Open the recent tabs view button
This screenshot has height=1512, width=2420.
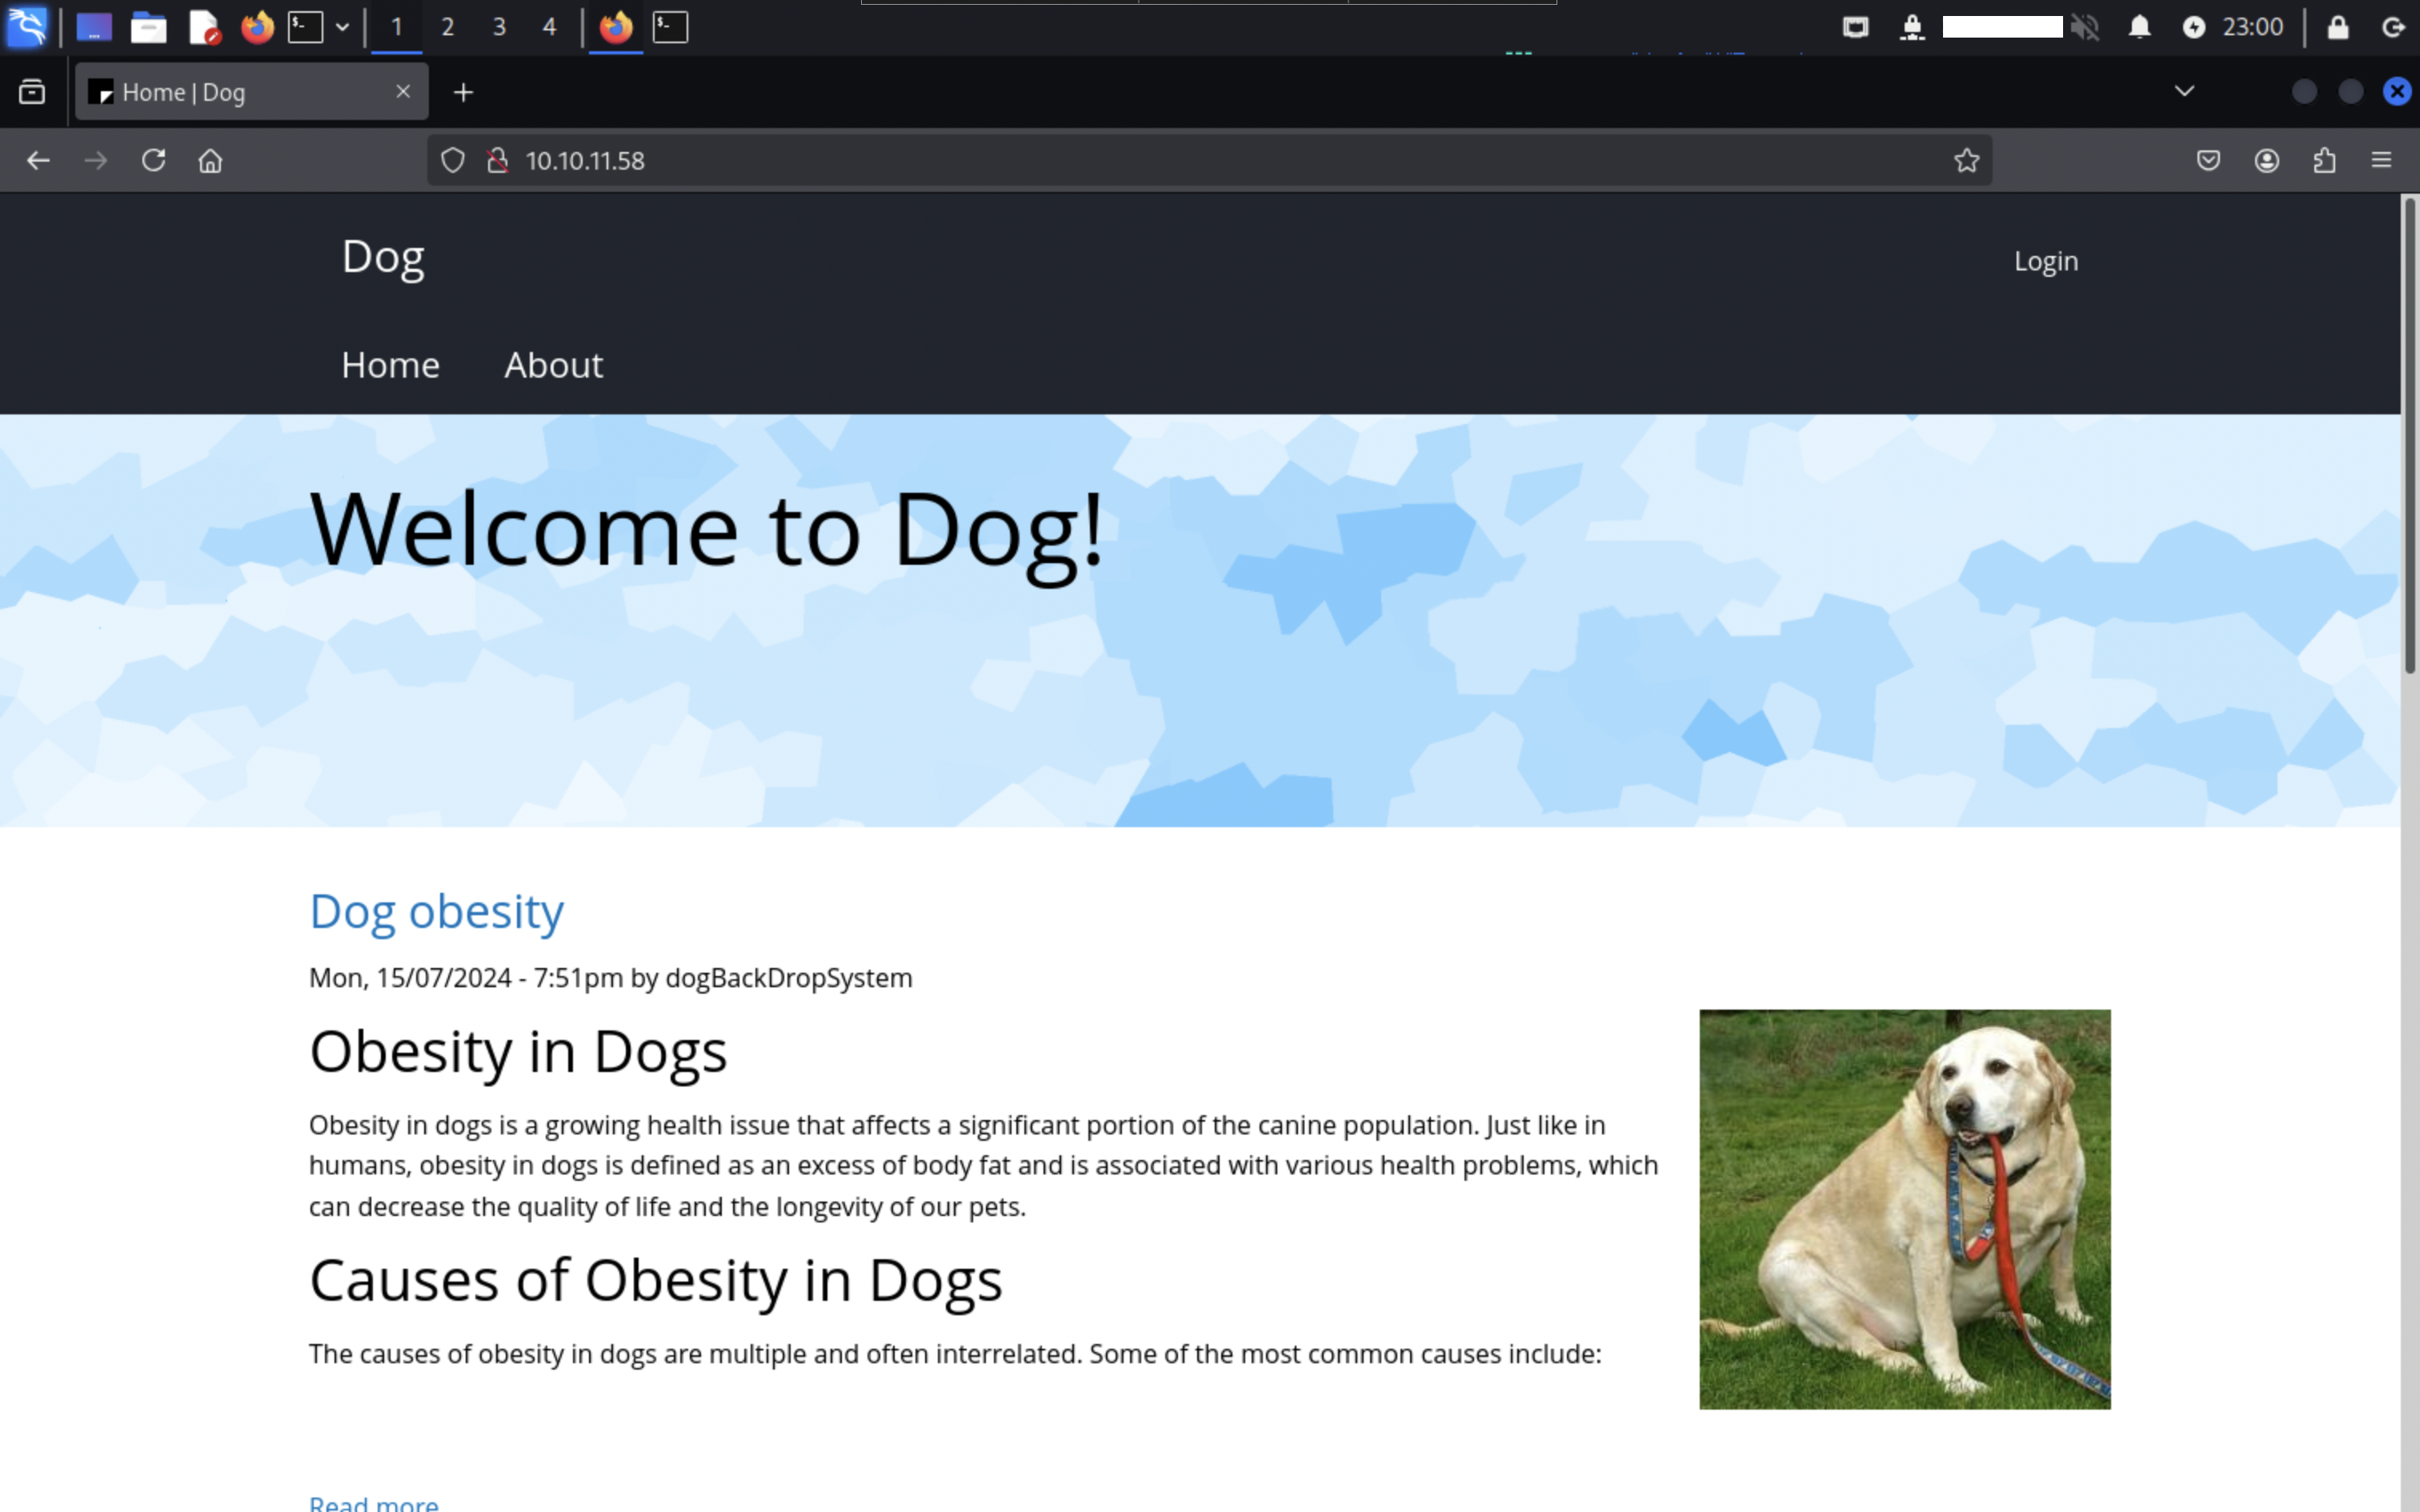coord(32,92)
